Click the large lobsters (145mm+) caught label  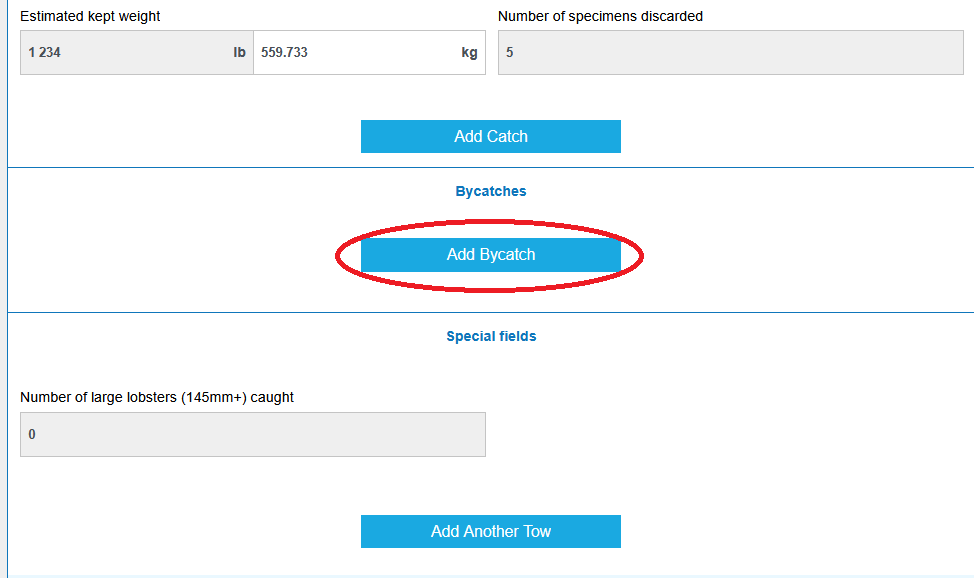click(x=157, y=397)
